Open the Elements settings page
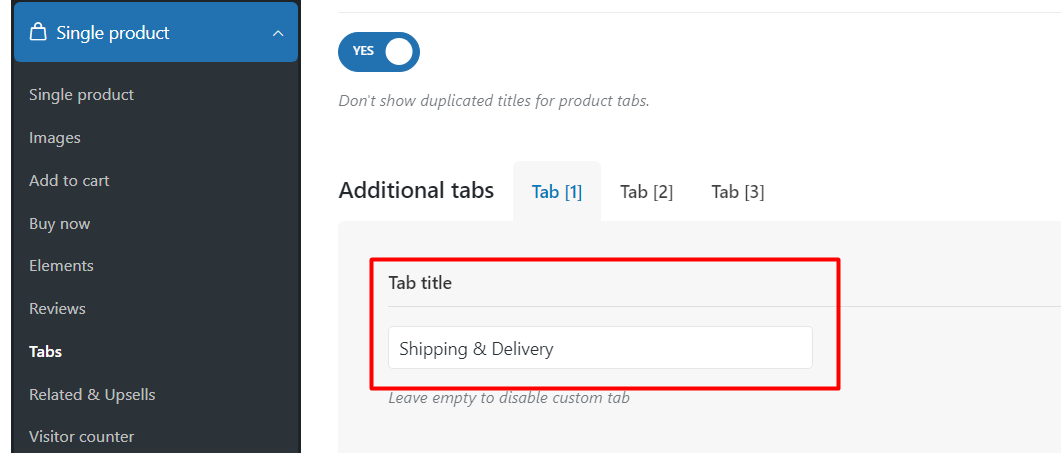 click(62, 265)
